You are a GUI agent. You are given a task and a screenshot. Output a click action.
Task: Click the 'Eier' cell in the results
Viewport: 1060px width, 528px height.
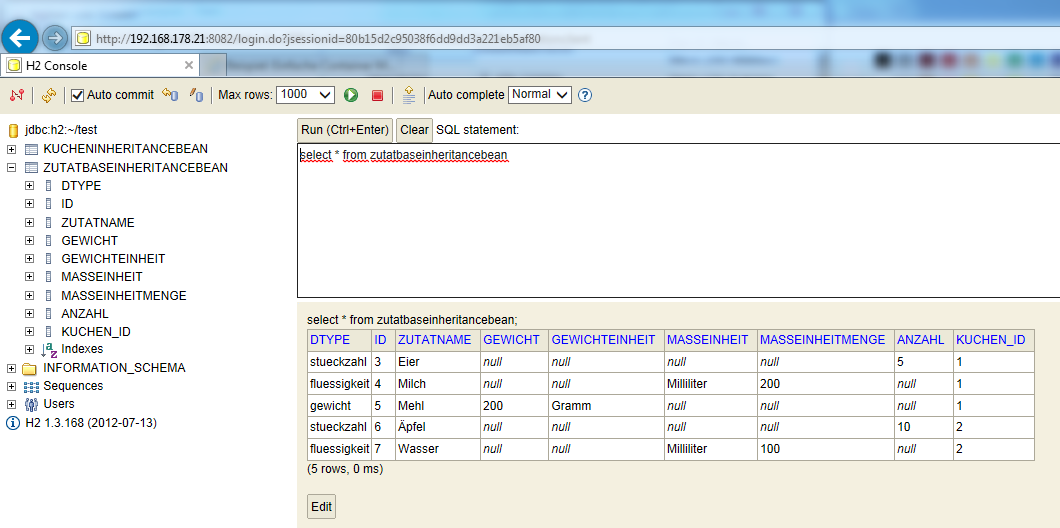(438, 362)
